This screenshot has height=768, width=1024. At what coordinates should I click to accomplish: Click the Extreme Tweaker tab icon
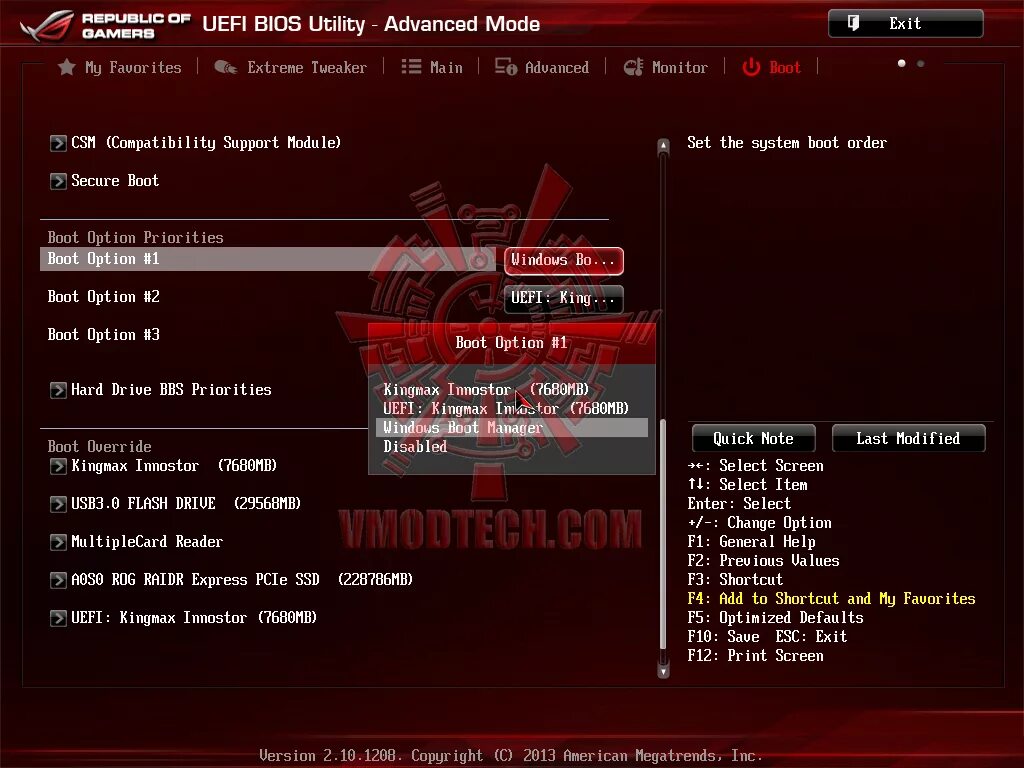pyautogui.click(x=226, y=67)
